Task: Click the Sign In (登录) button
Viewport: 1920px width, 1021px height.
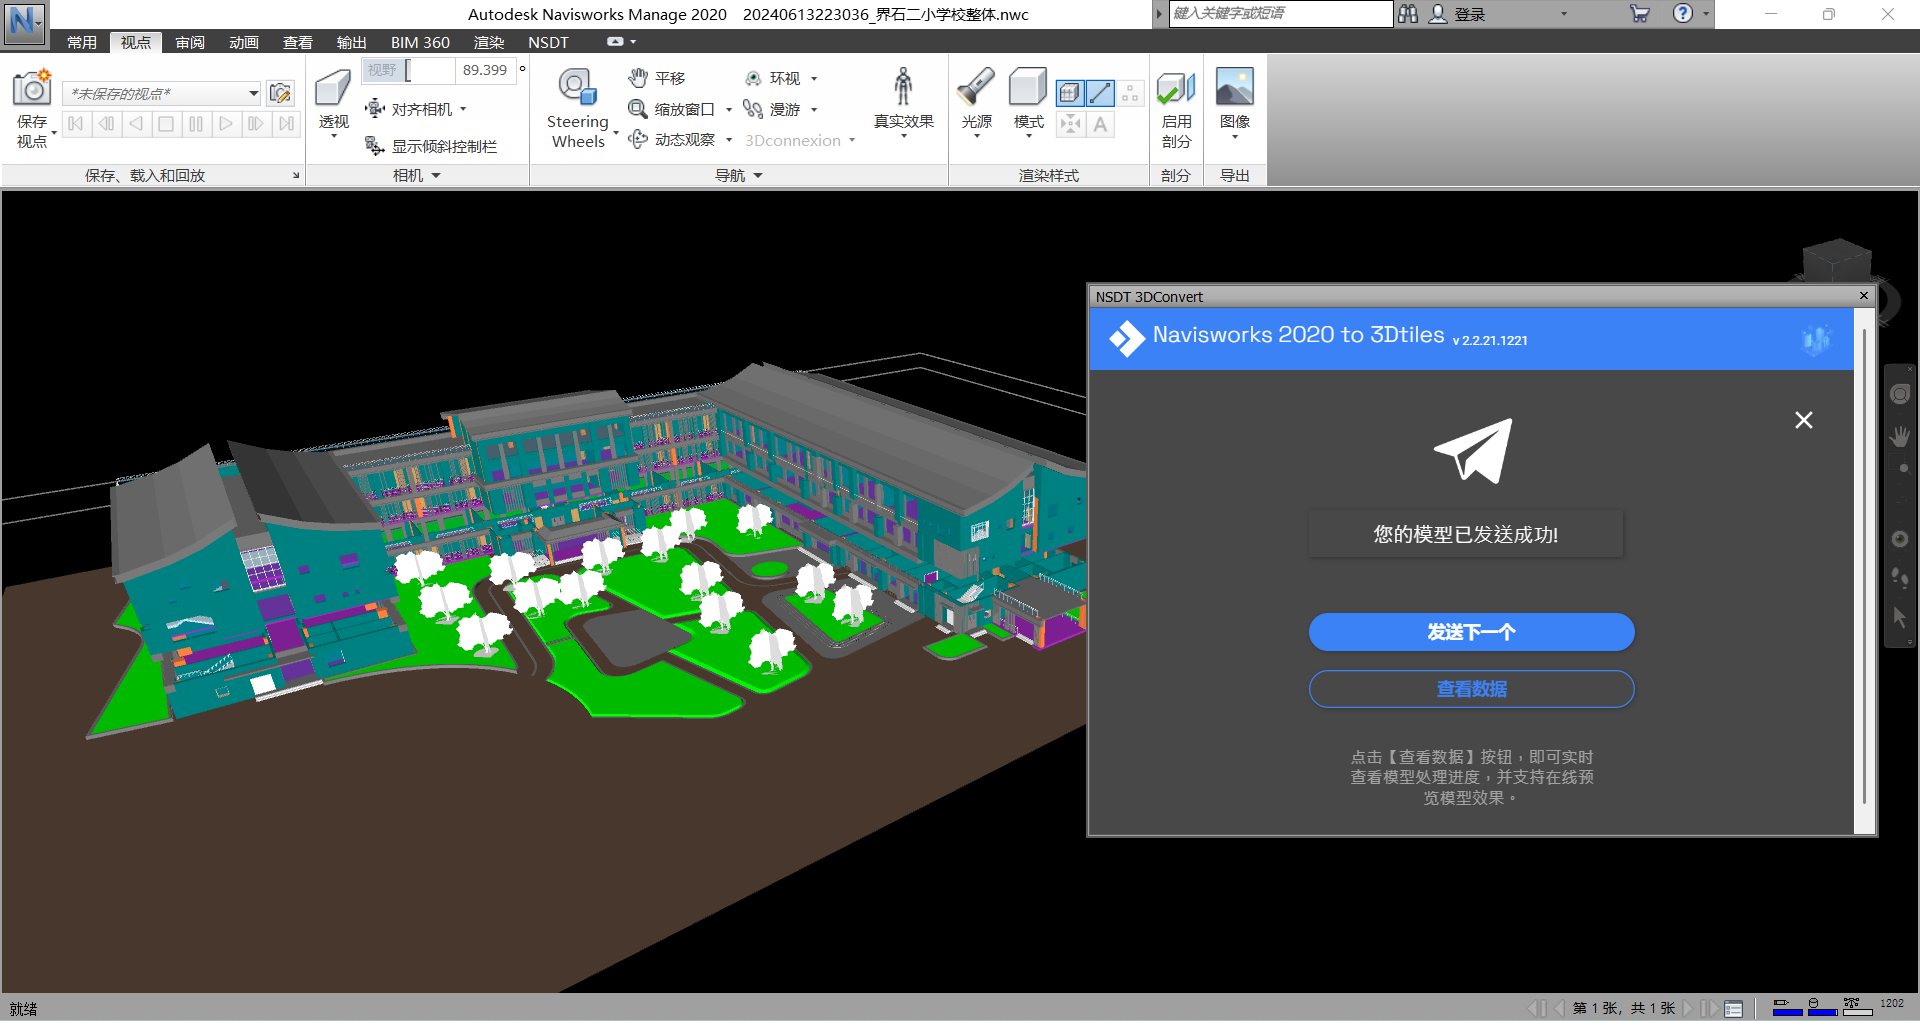Action: pyautogui.click(x=1458, y=14)
